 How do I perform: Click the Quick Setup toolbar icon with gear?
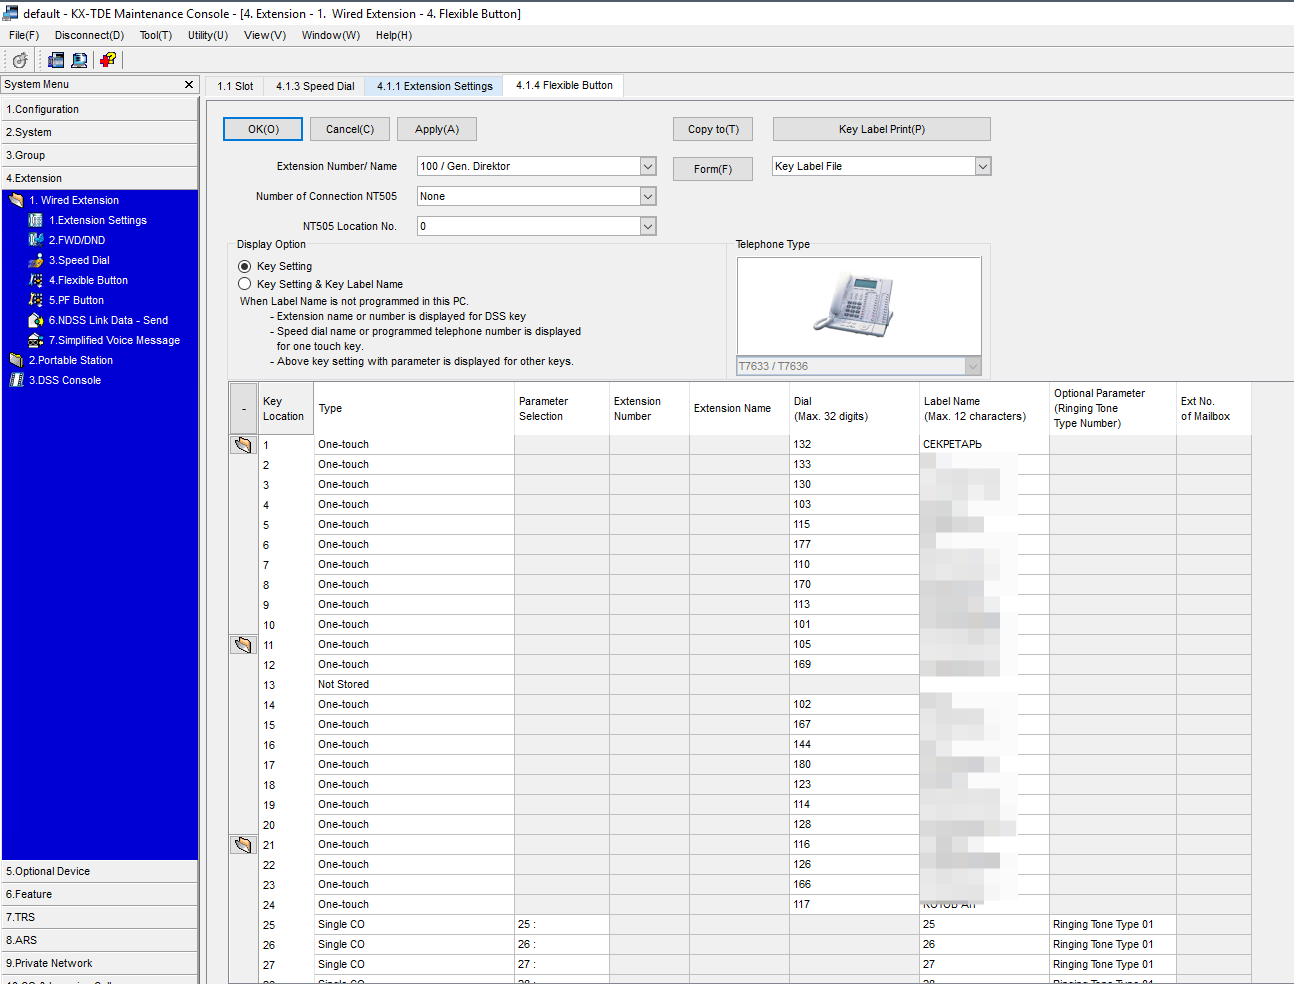pos(20,60)
